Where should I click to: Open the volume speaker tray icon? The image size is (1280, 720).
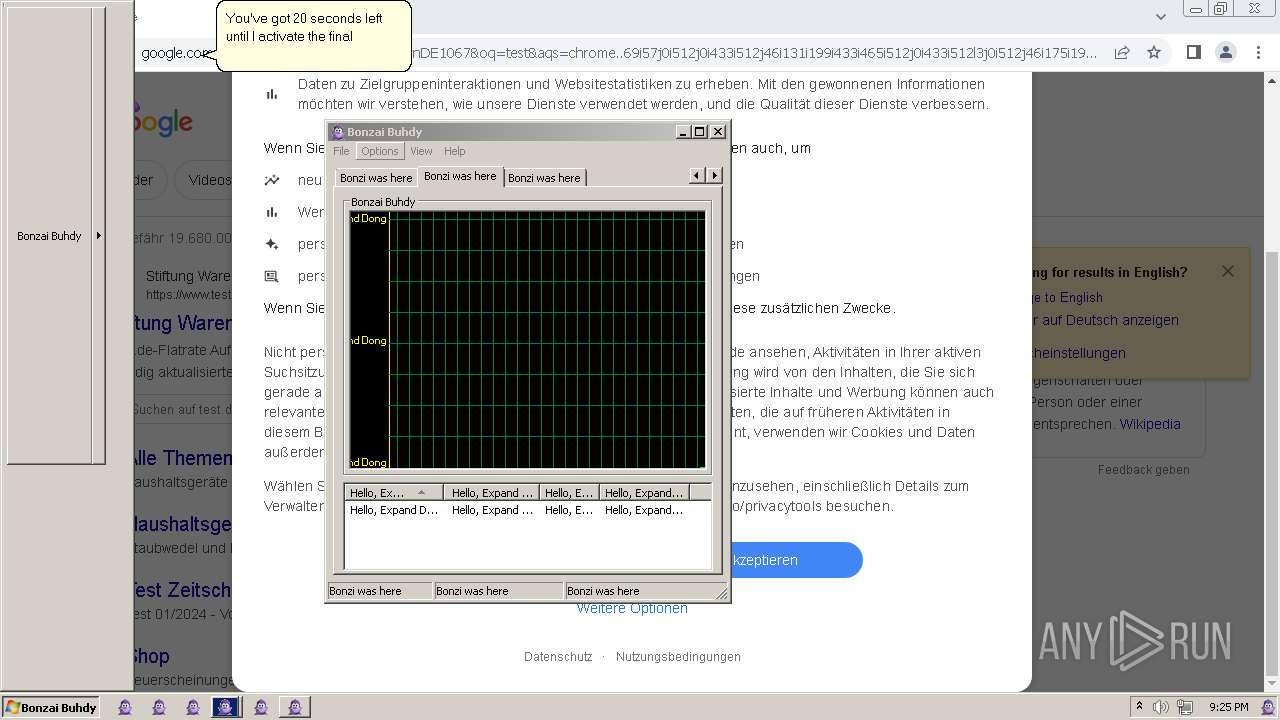1160,707
